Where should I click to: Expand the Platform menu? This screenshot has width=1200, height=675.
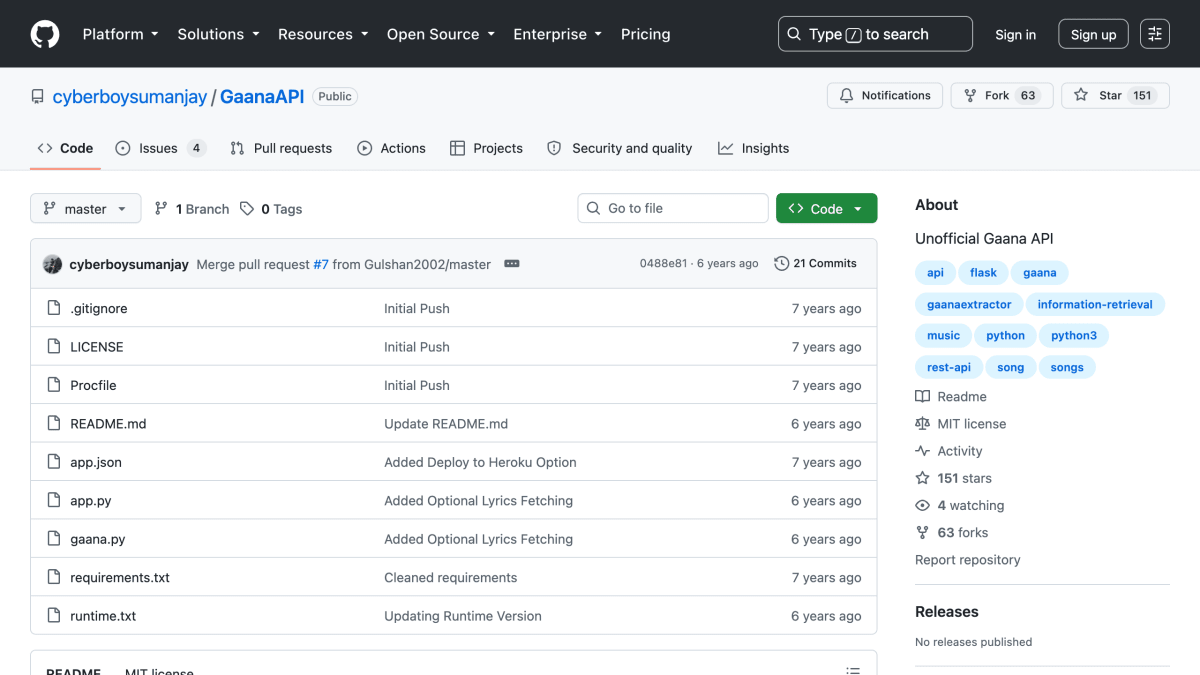click(120, 34)
